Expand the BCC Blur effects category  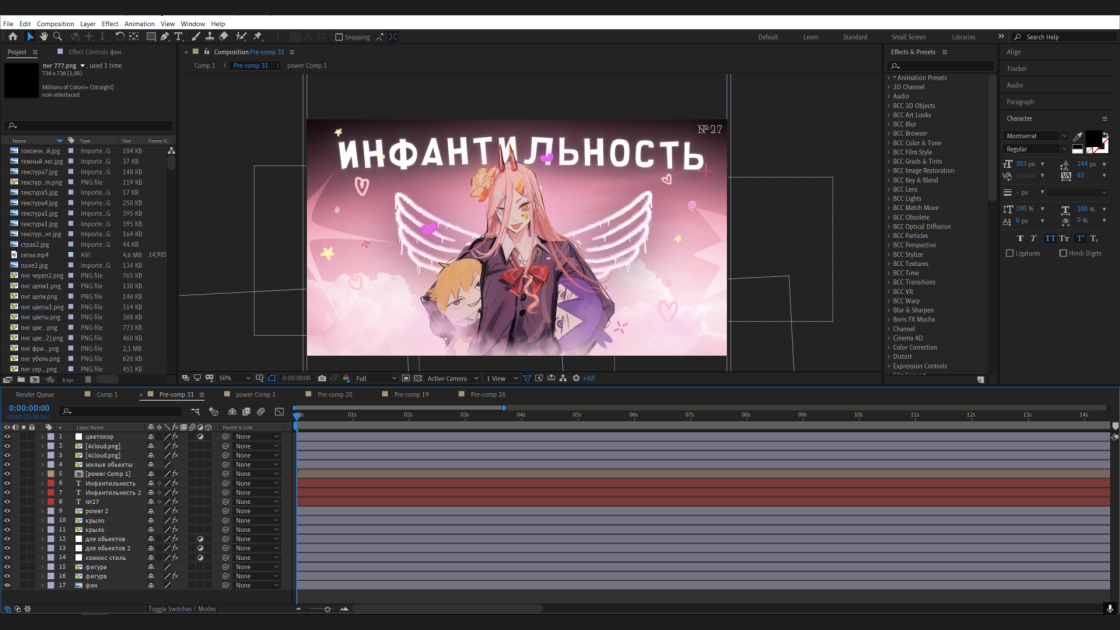[x=889, y=124]
